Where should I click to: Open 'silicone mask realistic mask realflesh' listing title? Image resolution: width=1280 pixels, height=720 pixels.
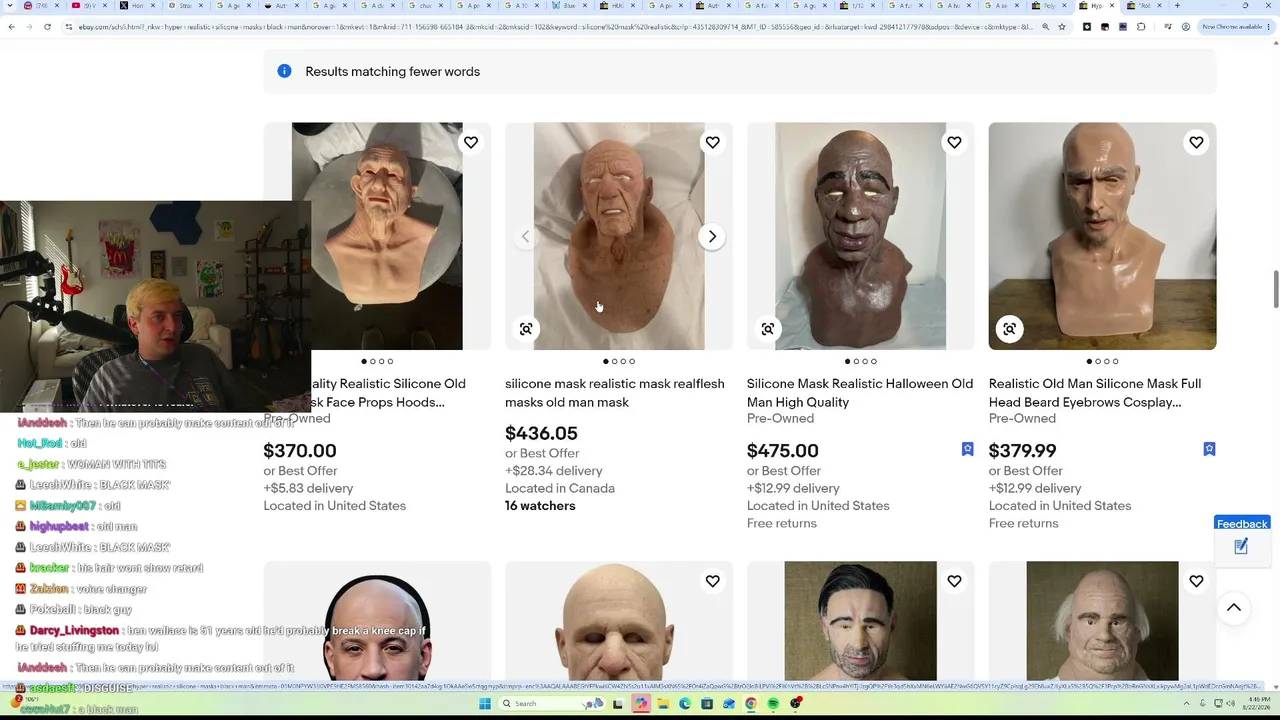[615, 393]
